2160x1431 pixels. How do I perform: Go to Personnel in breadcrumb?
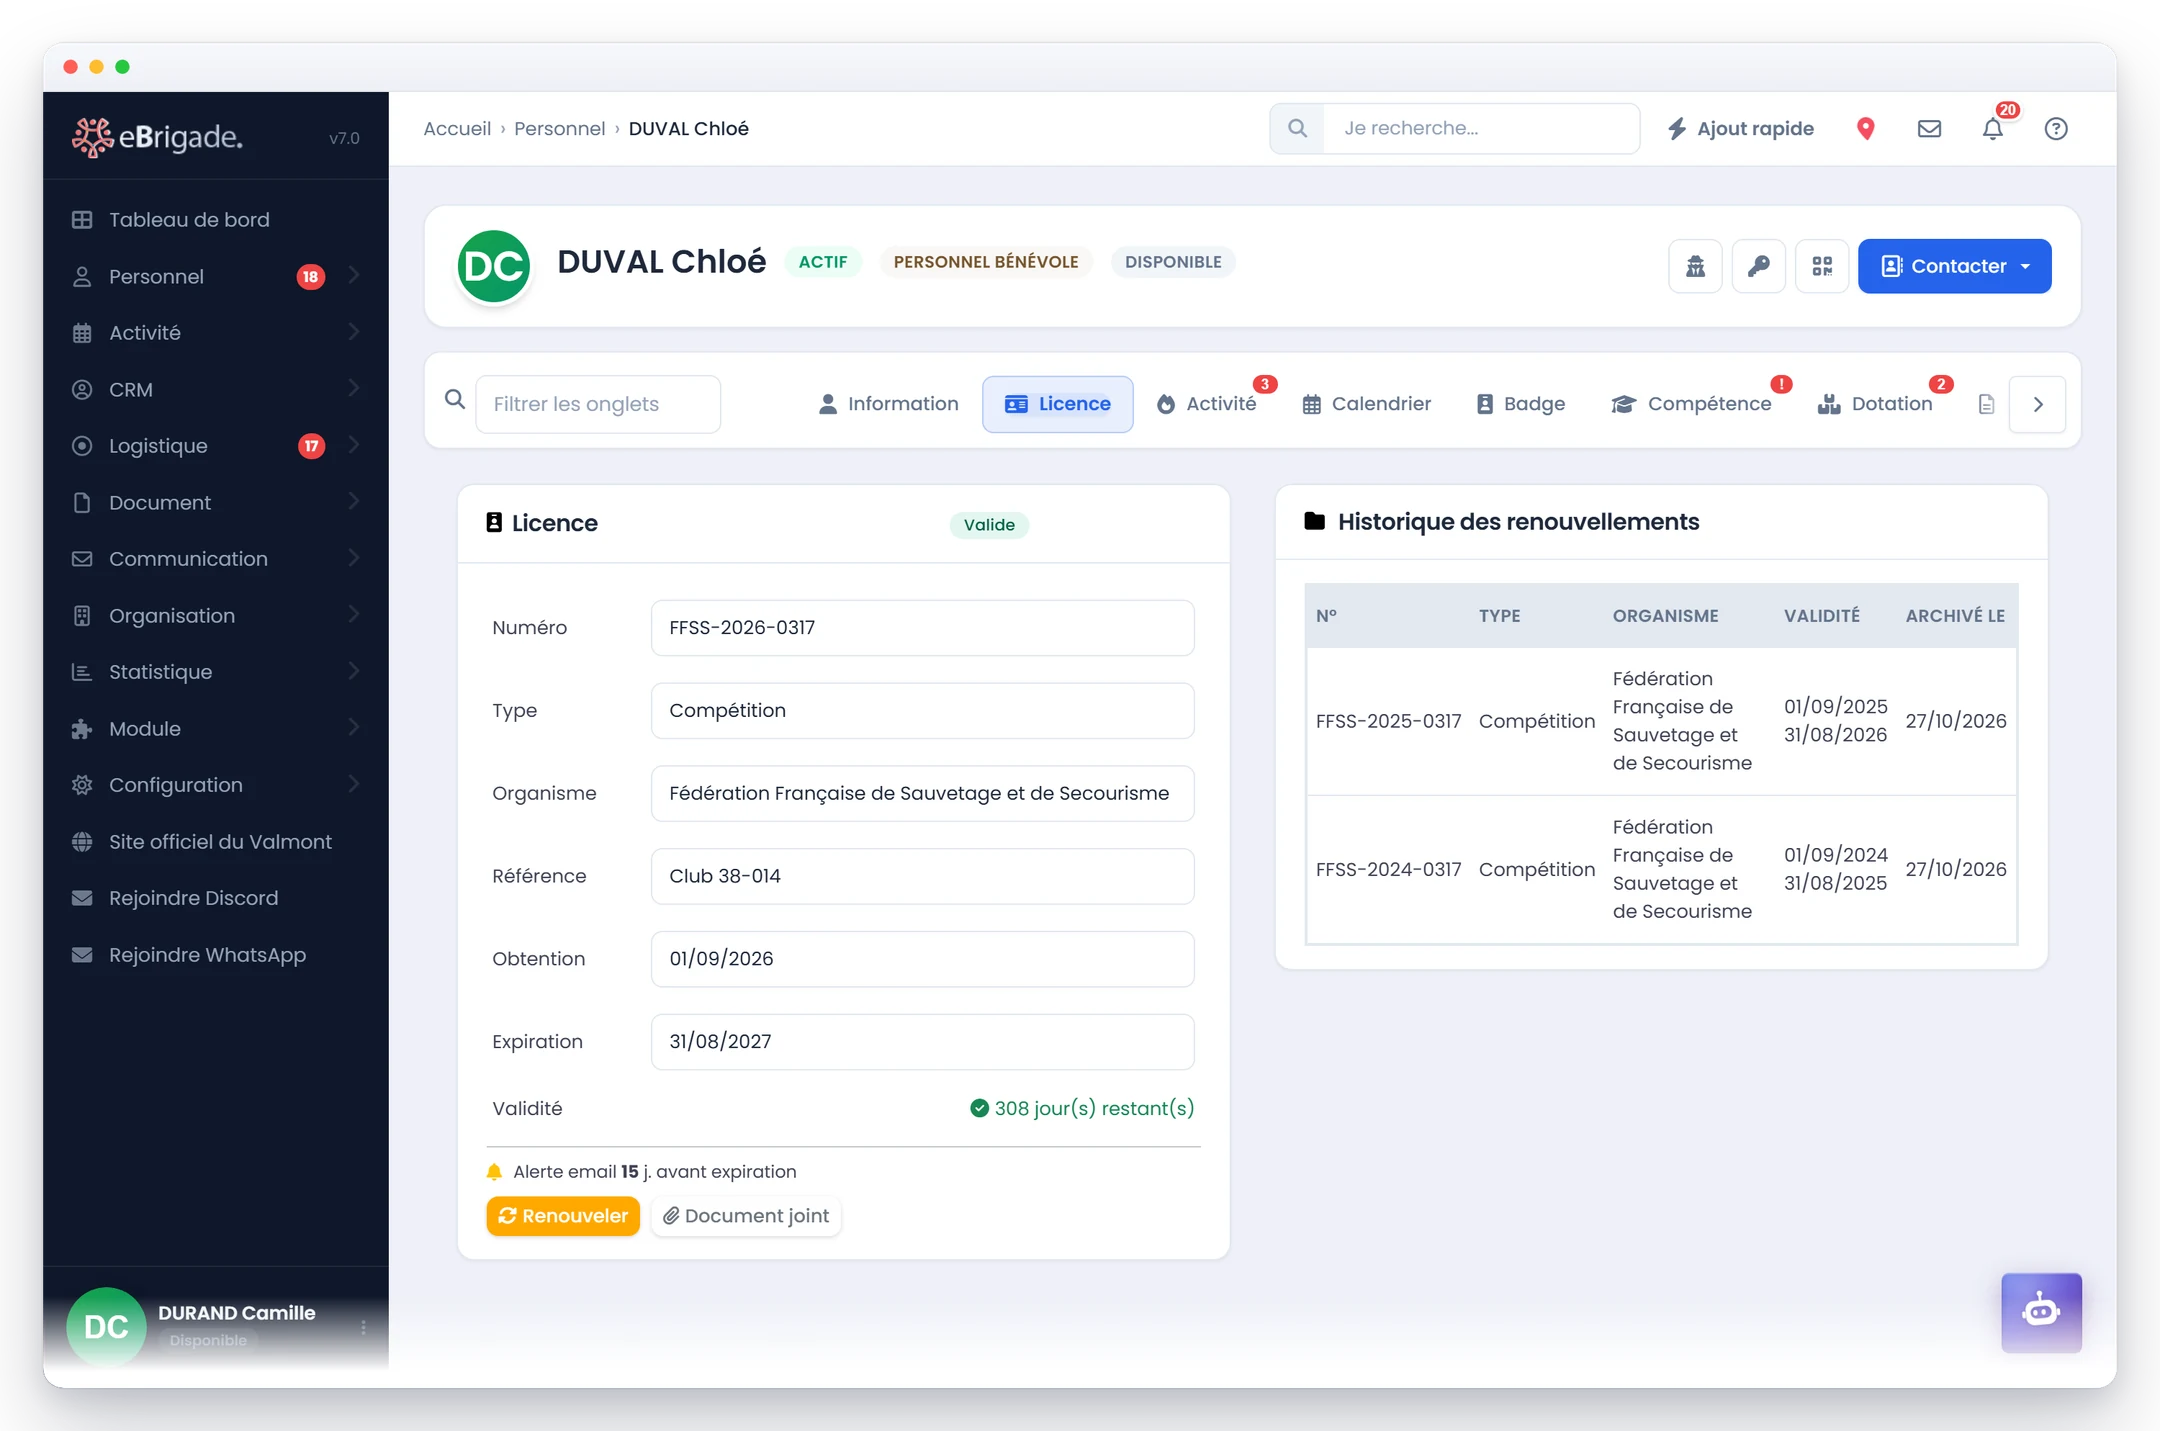559,129
